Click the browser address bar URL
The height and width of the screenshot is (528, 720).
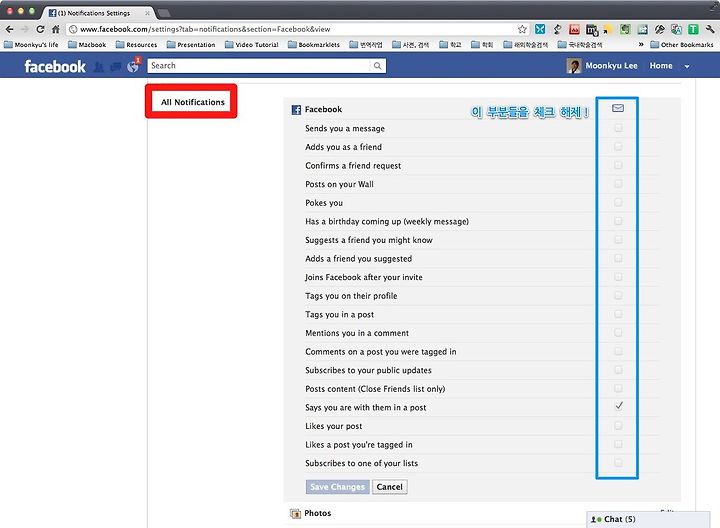click(205, 29)
